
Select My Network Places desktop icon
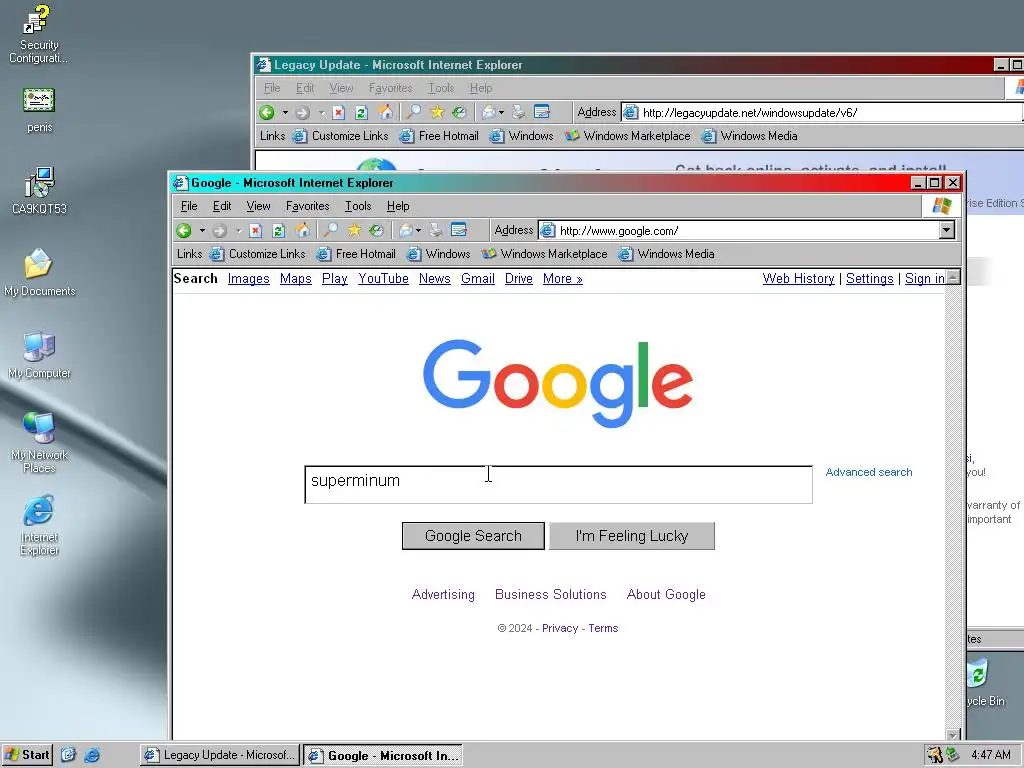click(x=39, y=442)
